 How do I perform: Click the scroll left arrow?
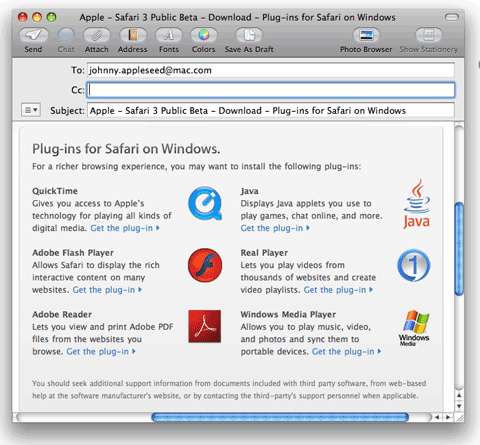point(437,417)
